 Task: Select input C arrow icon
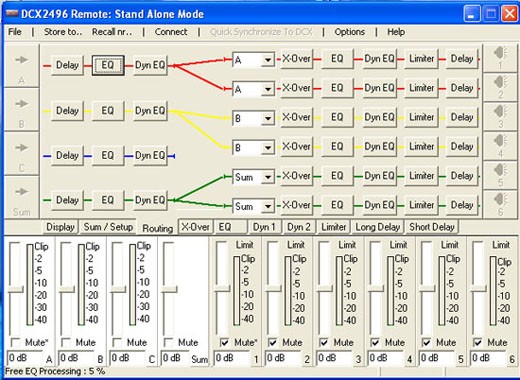click(22, 148)
